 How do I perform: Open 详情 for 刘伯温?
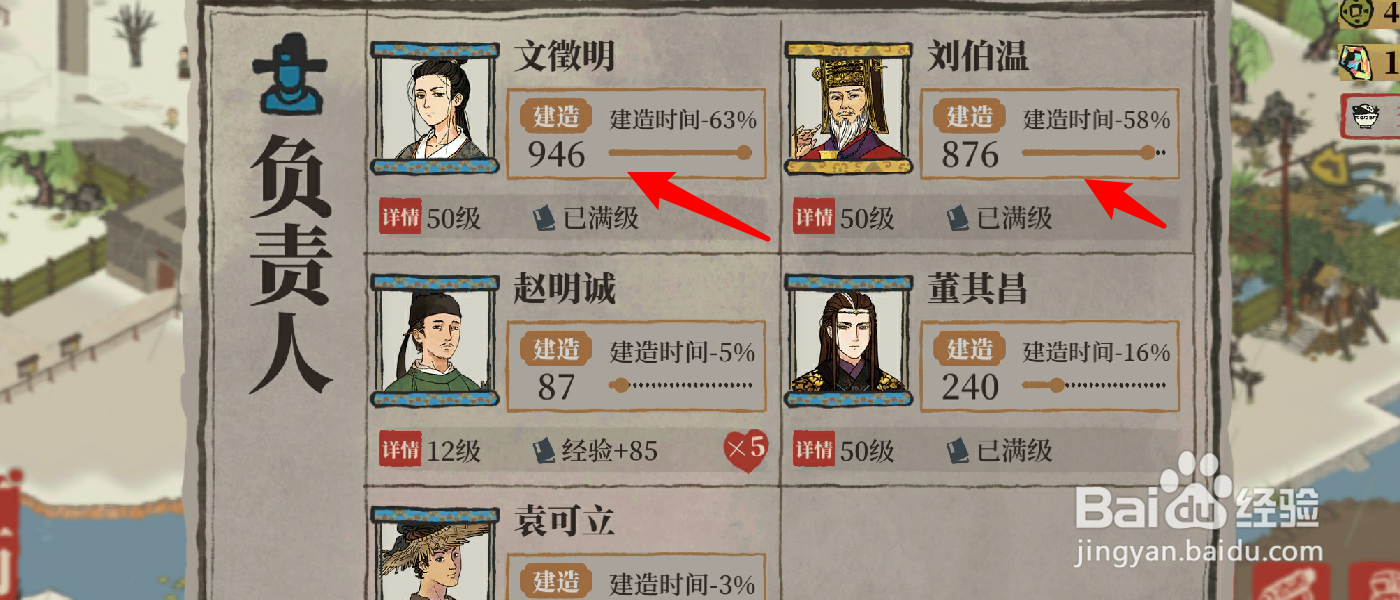coord(814,217)
